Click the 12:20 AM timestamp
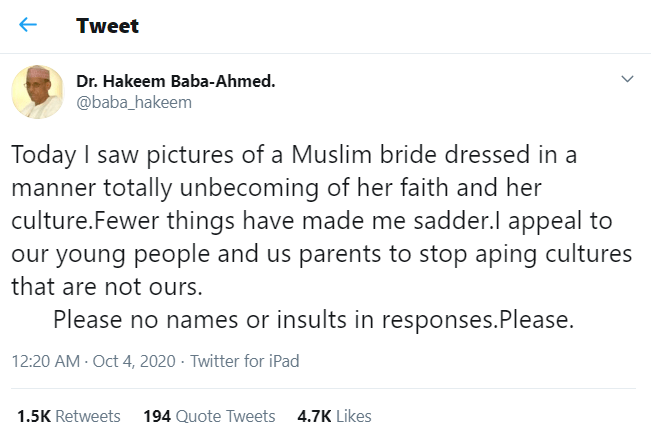The image size is (651, 441). point(47,361)
